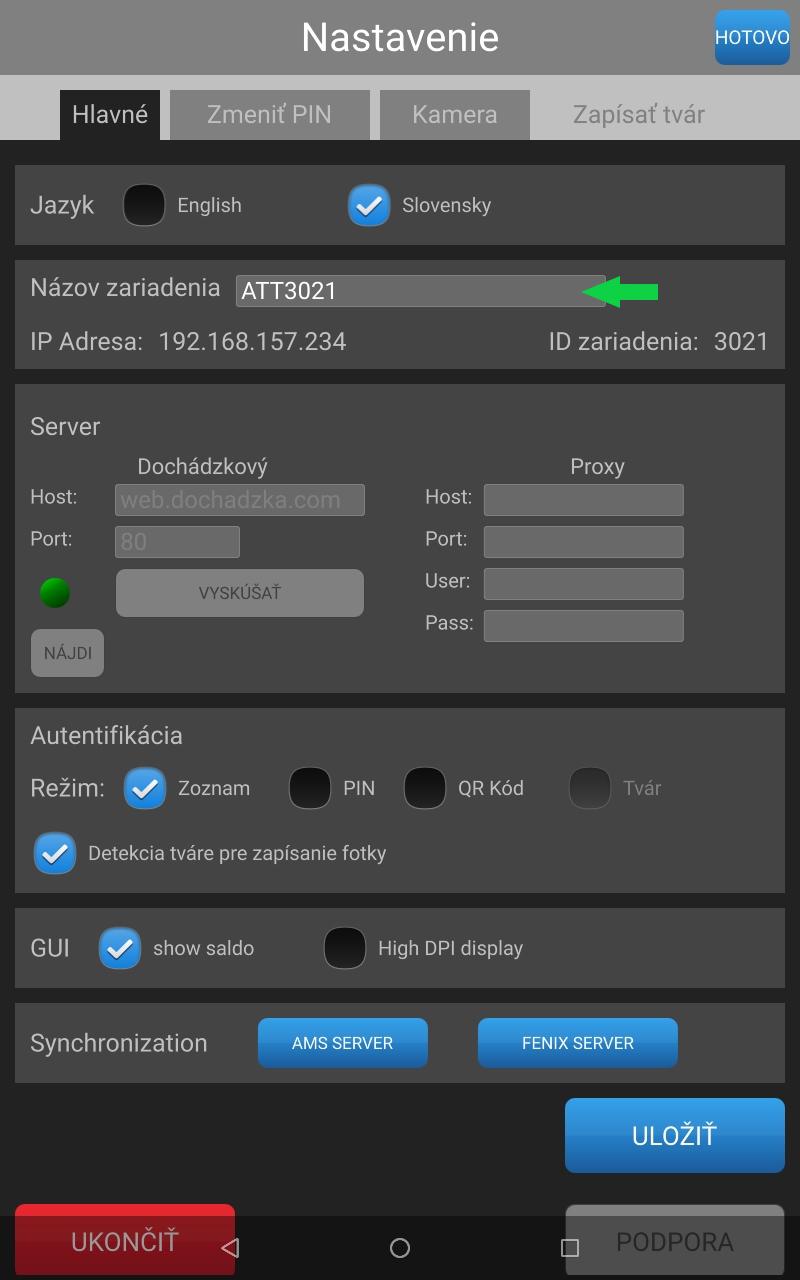Click the FENIX SERVER sync button
This screenshot has width=800, height=1280.
point(577,1043)
